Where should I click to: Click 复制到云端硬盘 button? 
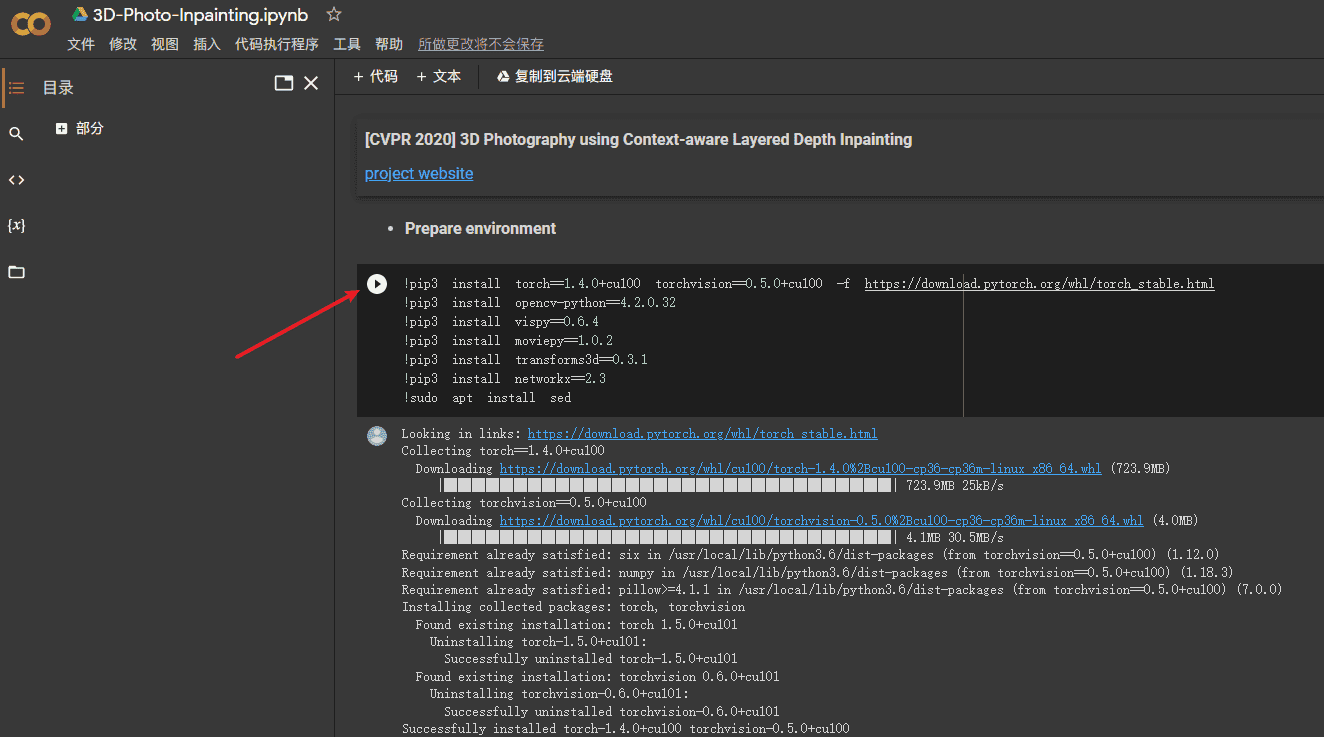(555, 76)
